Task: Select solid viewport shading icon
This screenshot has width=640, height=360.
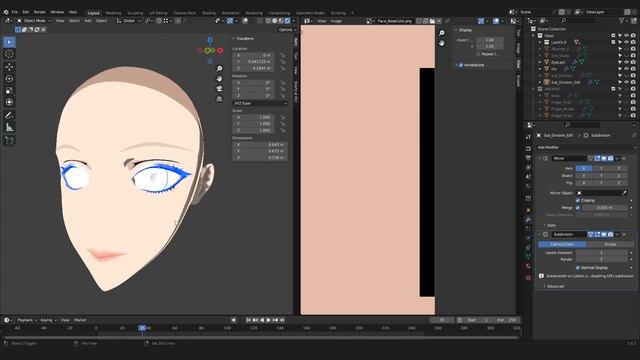Action: pos(274,20)
